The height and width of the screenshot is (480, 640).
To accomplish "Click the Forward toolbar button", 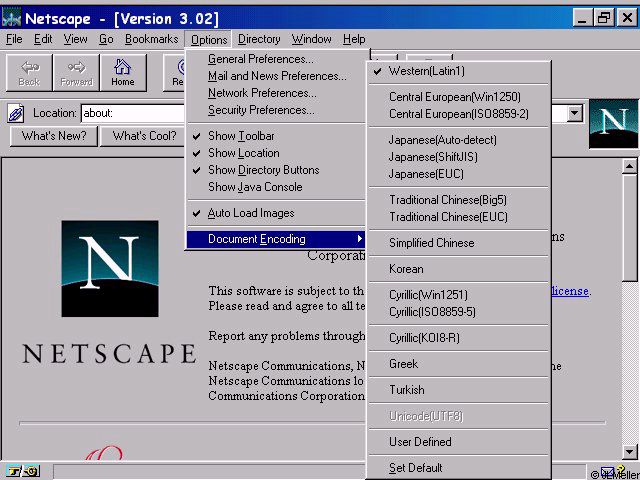I will (x=76, y=73).
